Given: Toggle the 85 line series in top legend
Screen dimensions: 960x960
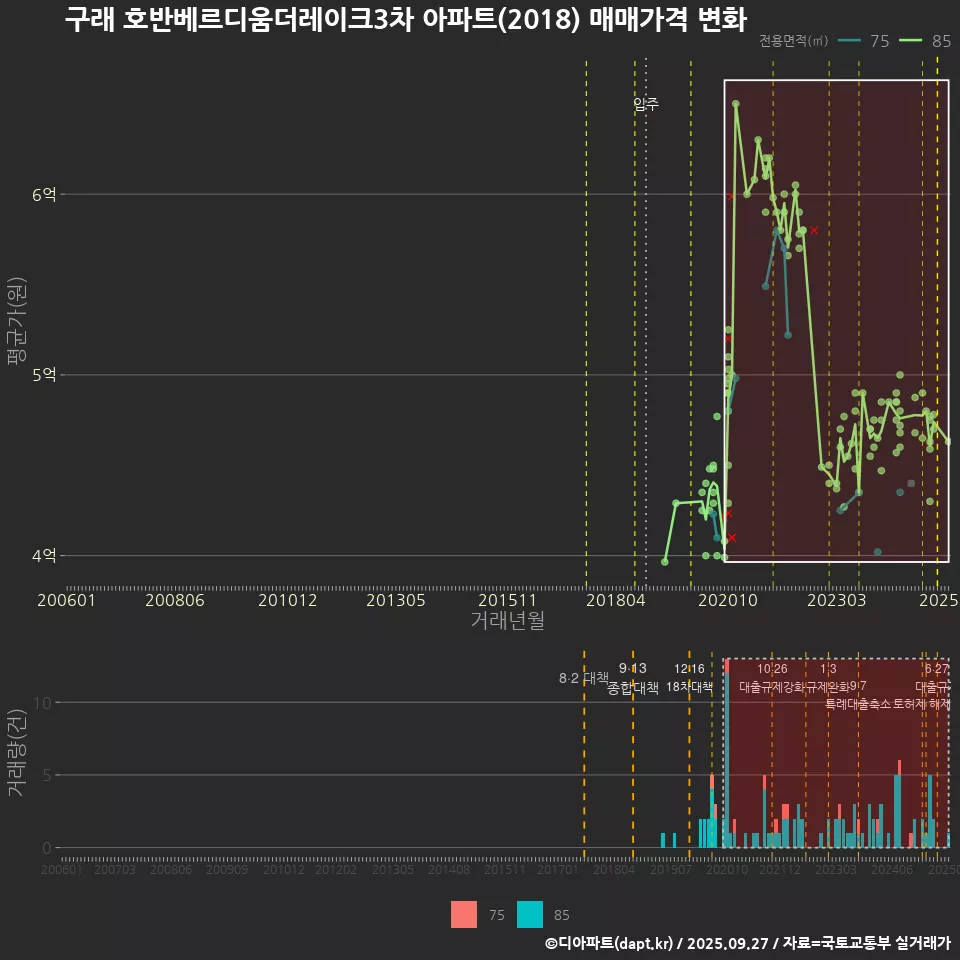Looking at the screenshot, I should [x=925, y=41].
